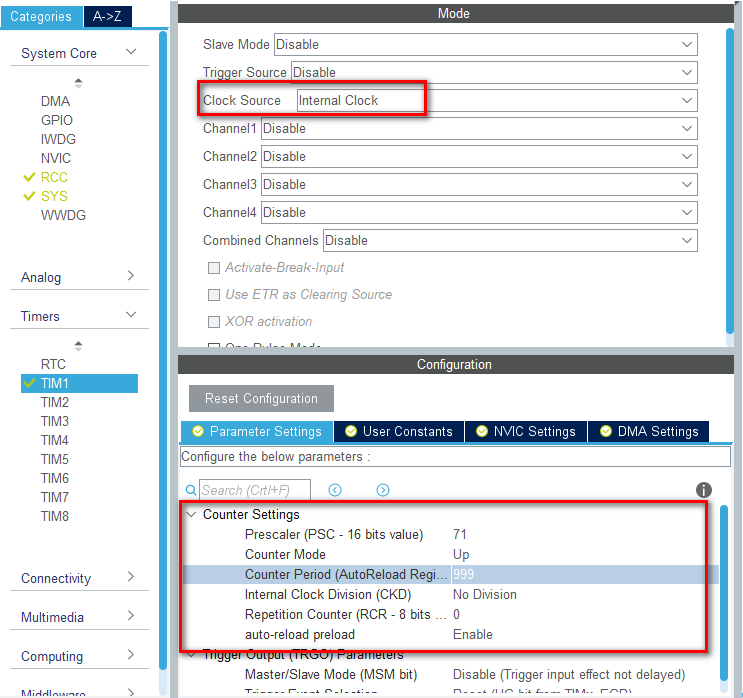
Task: Select the User Constants tab
Action: coord(399,431)
